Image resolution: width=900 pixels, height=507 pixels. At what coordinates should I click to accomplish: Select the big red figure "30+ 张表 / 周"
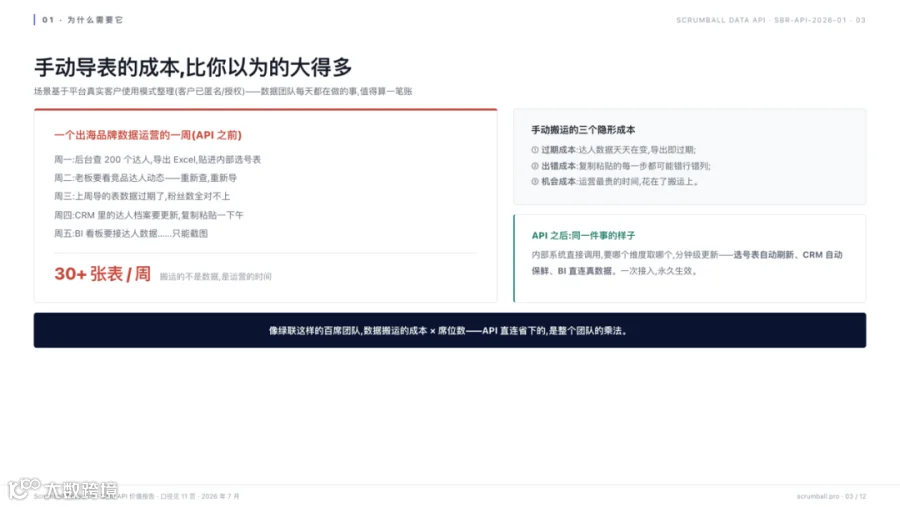pyautogui.click(x=103, y=274)
